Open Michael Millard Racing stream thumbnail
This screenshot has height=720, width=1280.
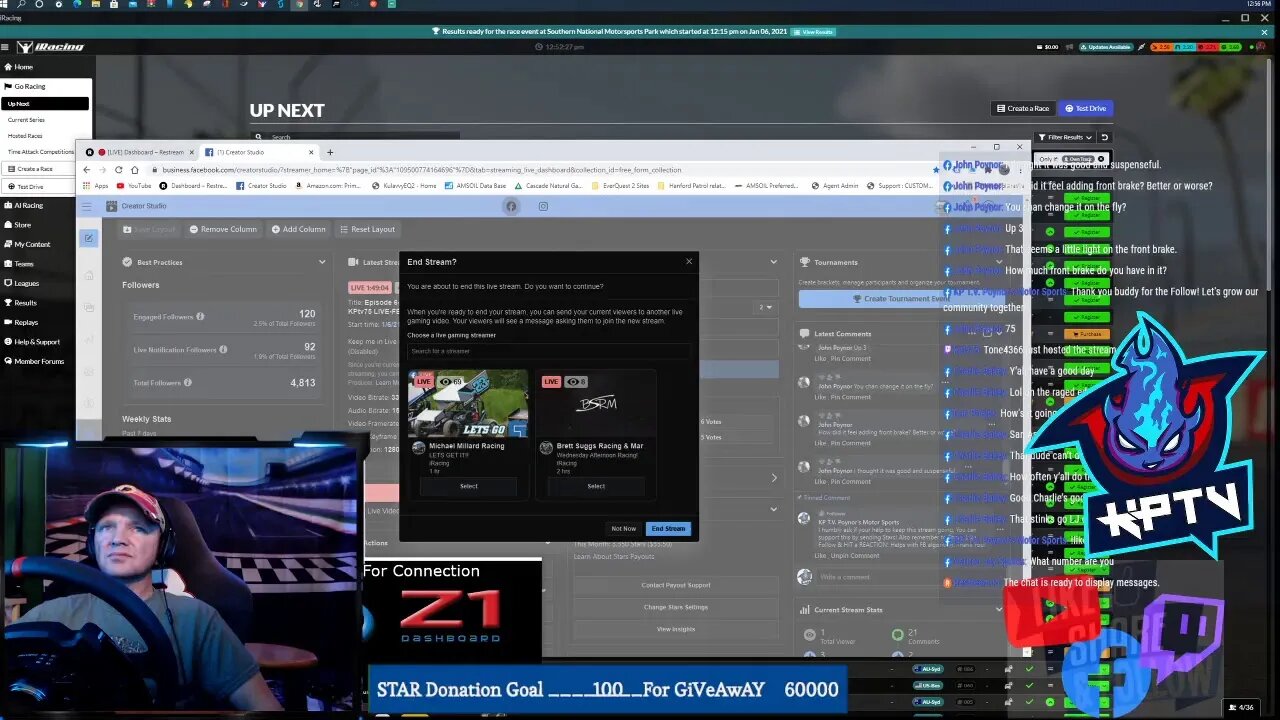468,403
